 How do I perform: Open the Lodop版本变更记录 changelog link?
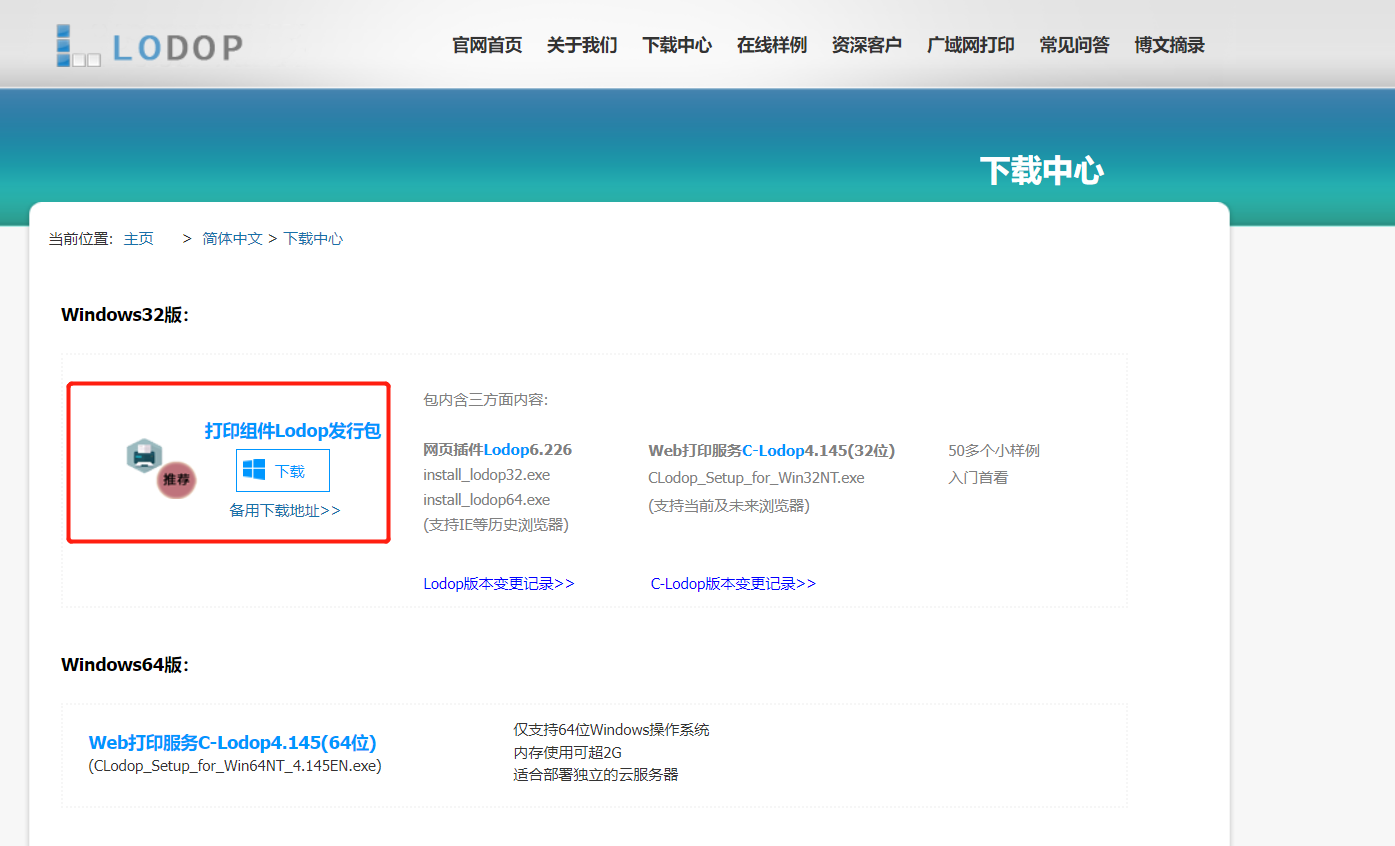tap(498, 583)
